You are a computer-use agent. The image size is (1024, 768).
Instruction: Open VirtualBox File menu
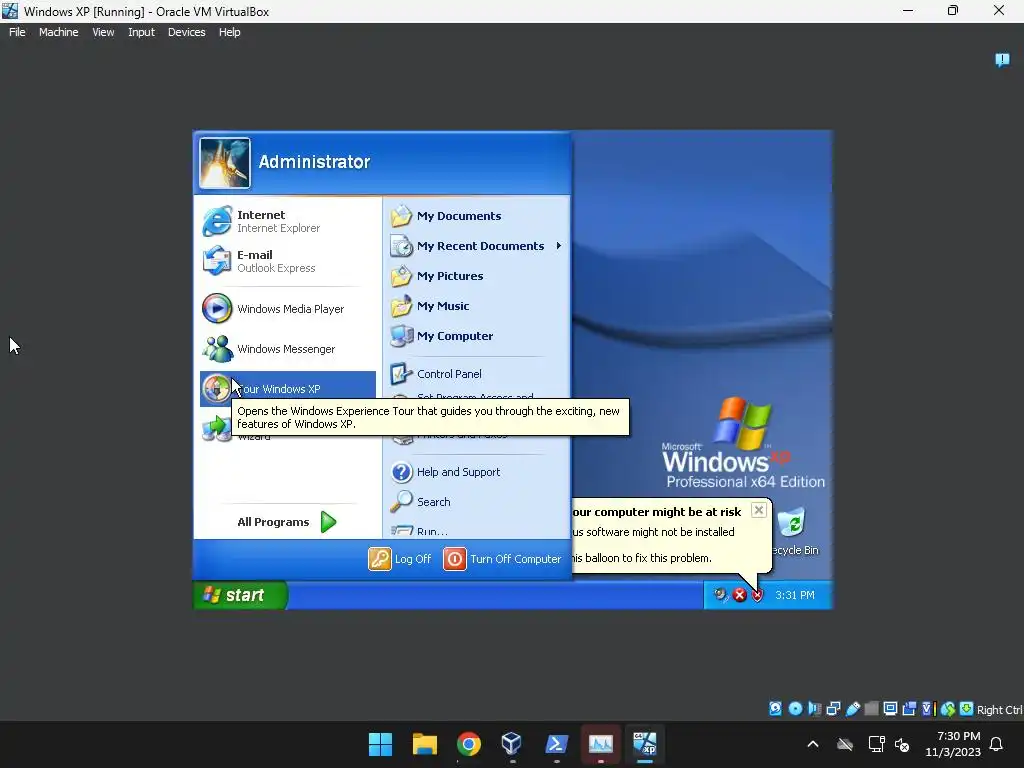point(17,32)
